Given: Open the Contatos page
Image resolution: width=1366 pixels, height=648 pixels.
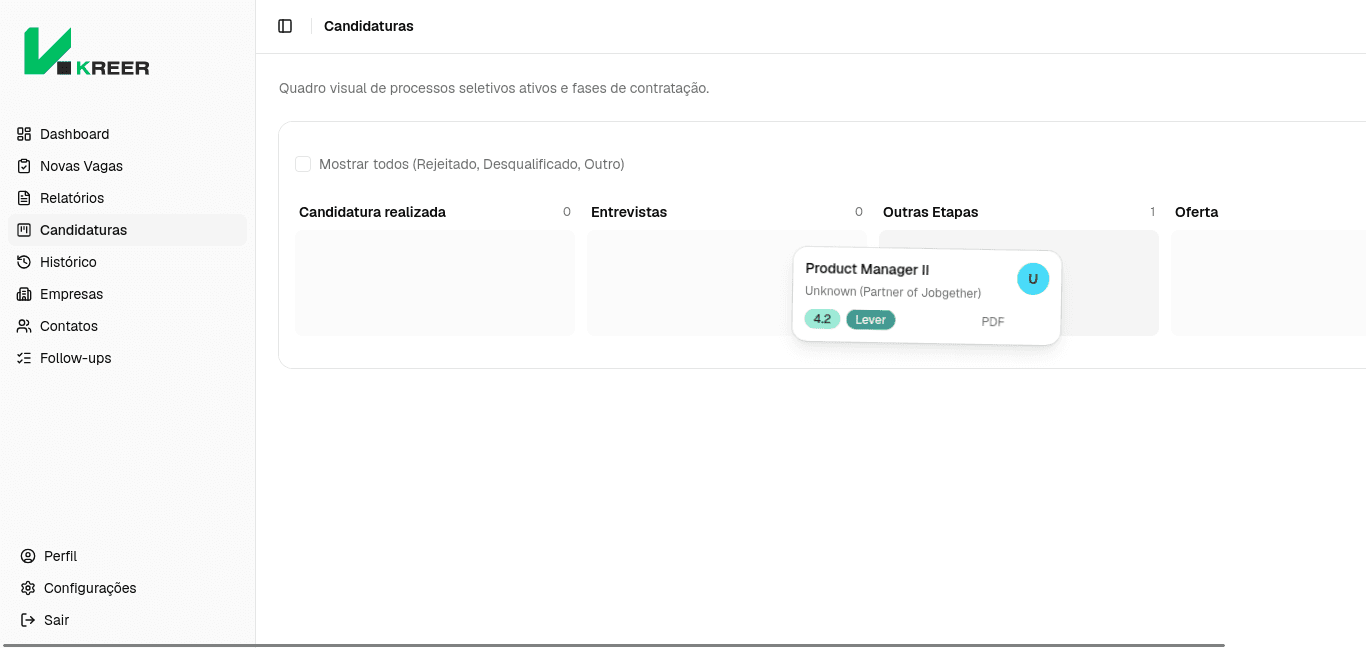Looking at the screenshot, I should pos(127,326).
